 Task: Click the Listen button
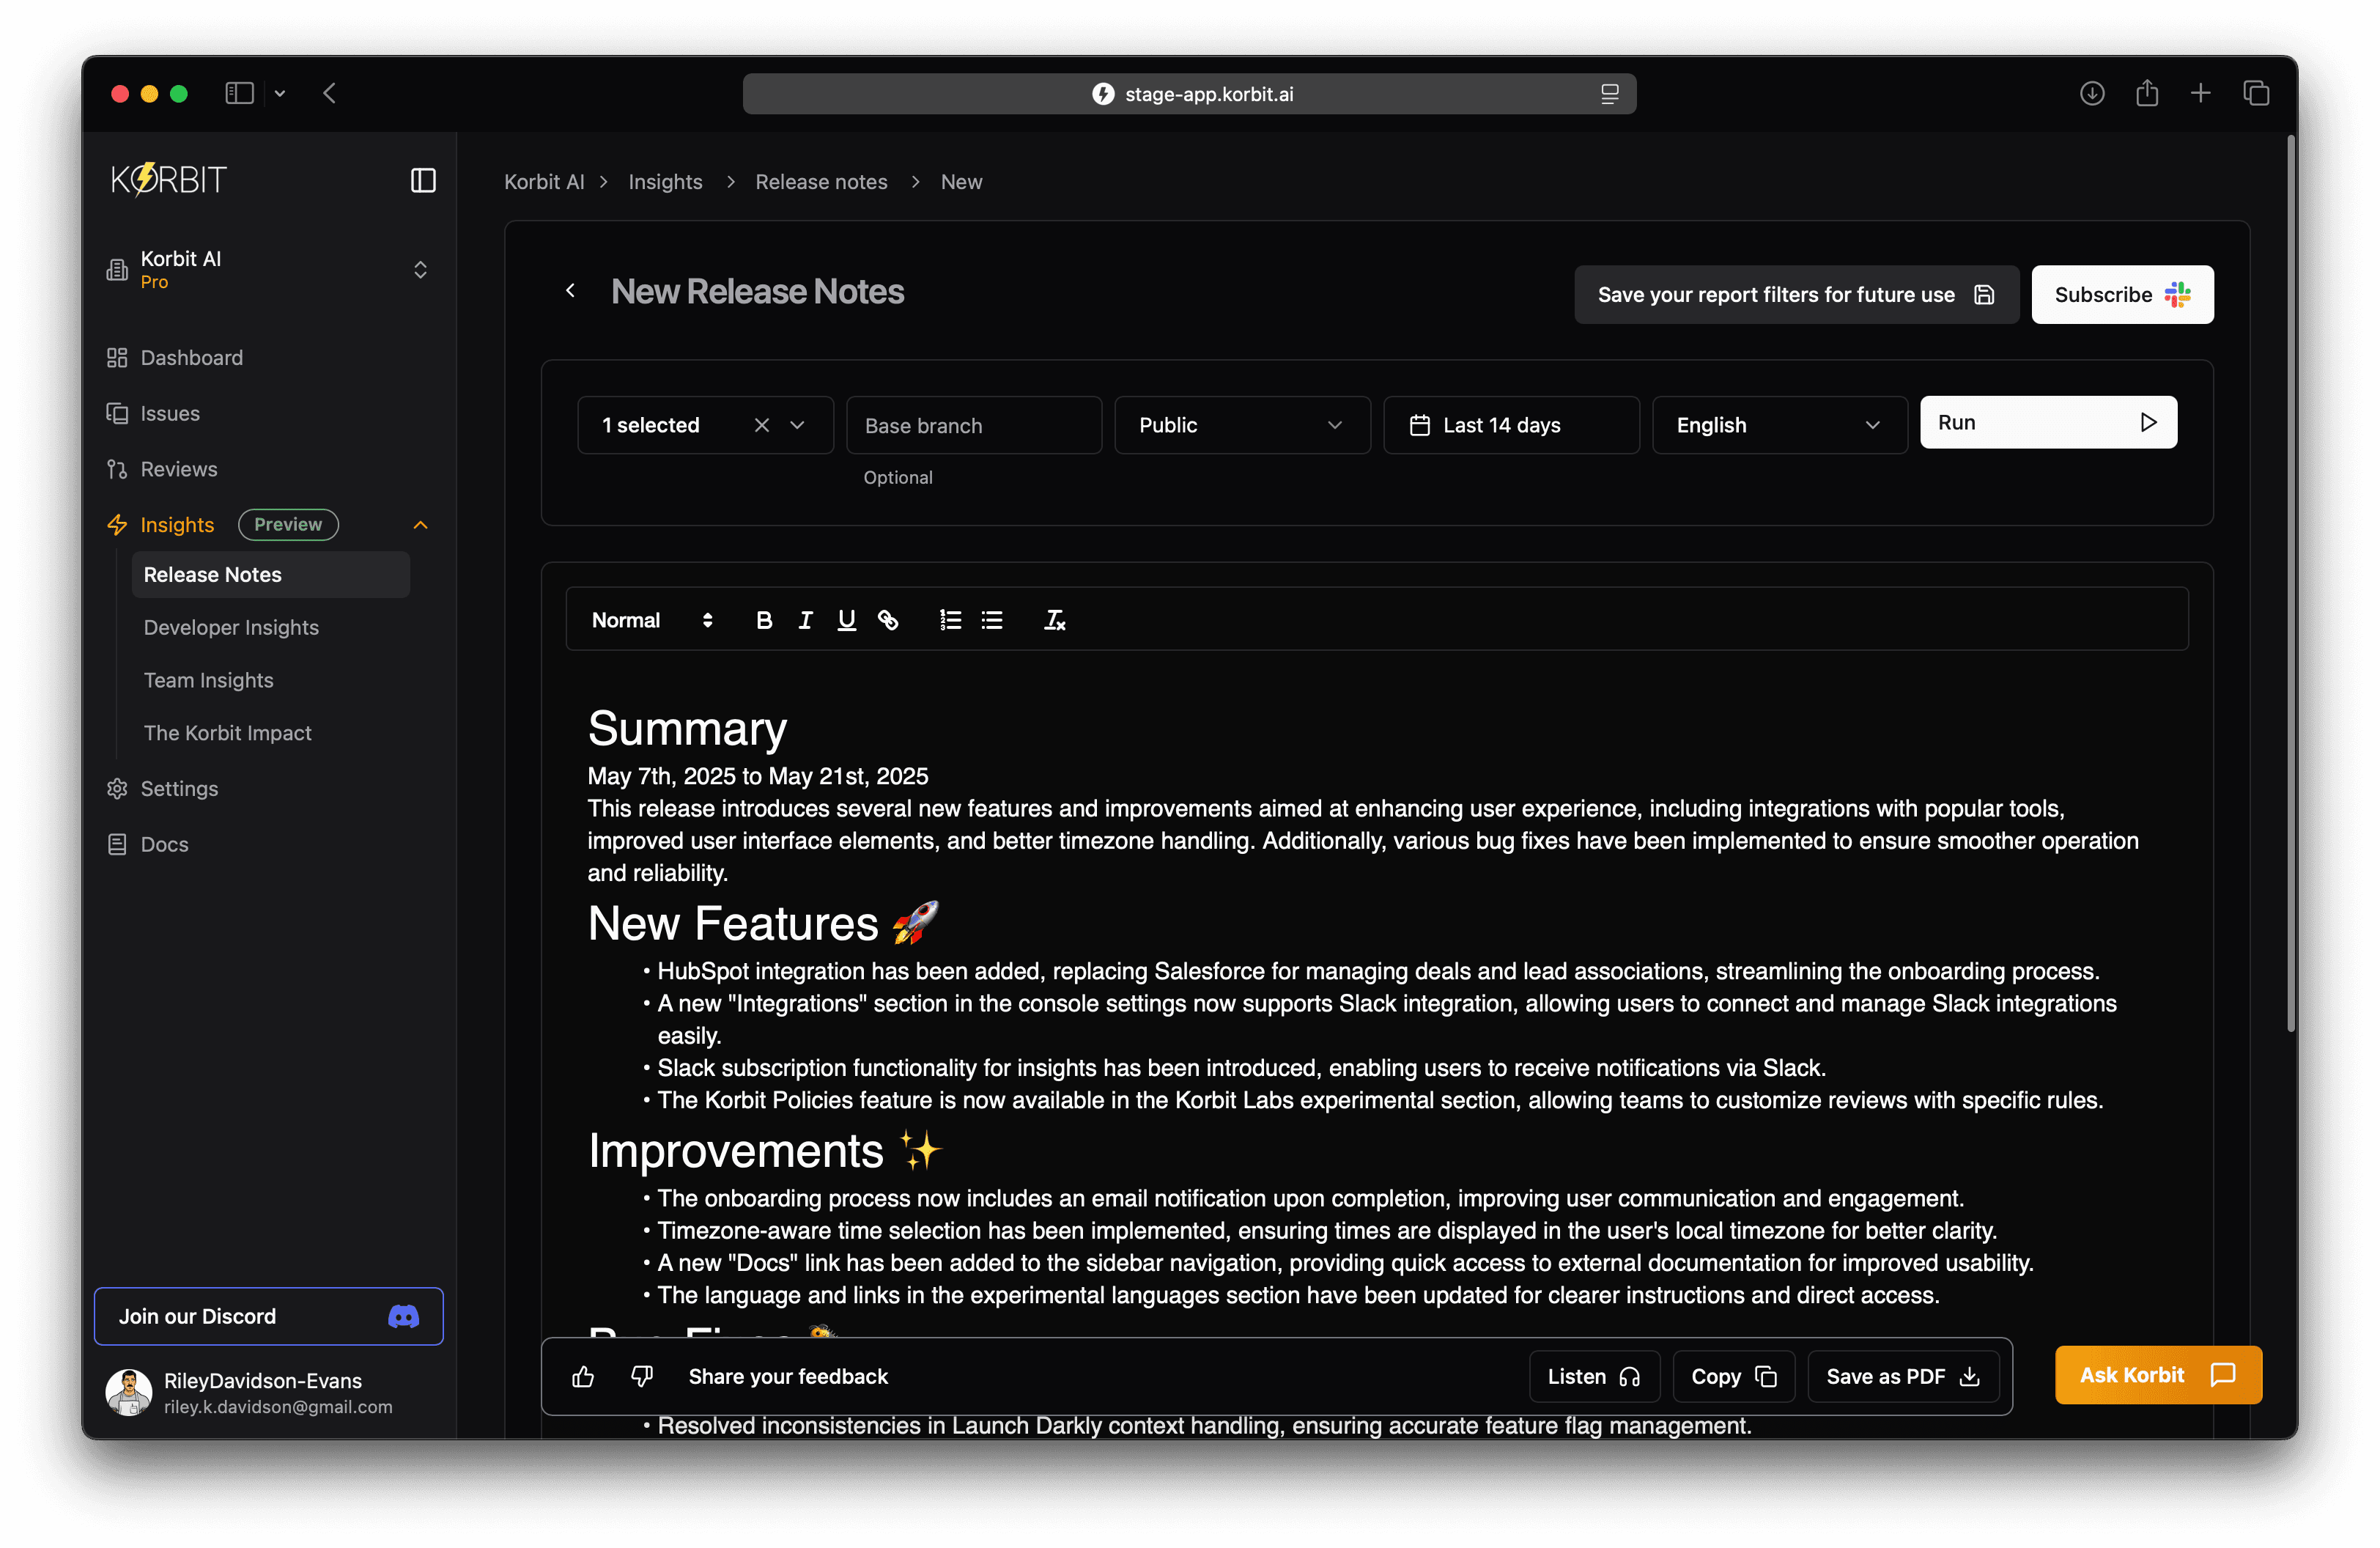tap(1594, 1377)
